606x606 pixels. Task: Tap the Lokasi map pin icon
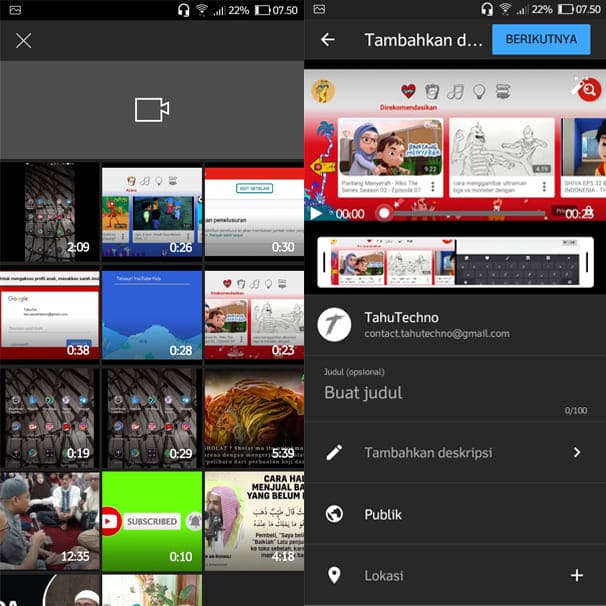point(335,575)
